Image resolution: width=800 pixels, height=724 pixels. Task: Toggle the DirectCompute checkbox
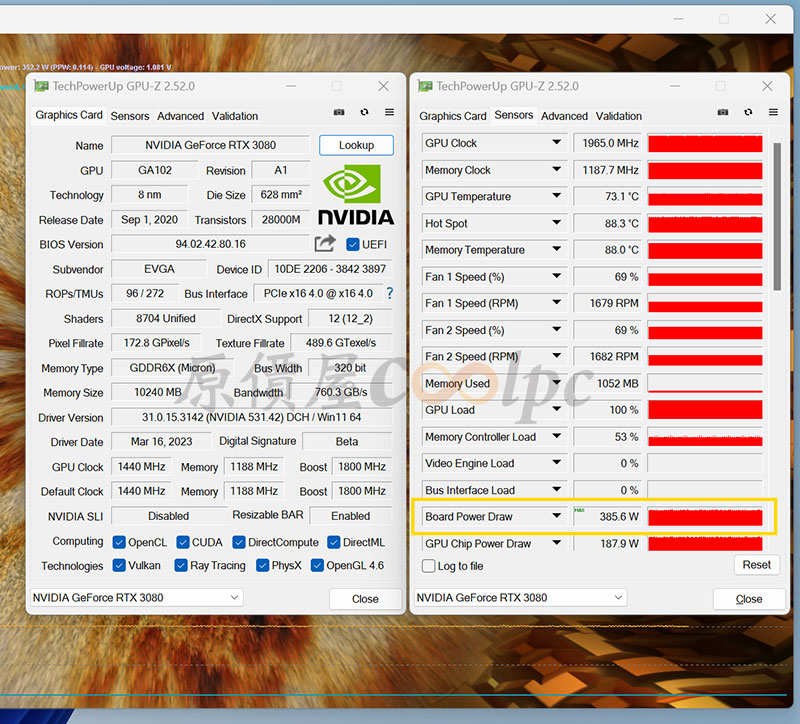239,542
